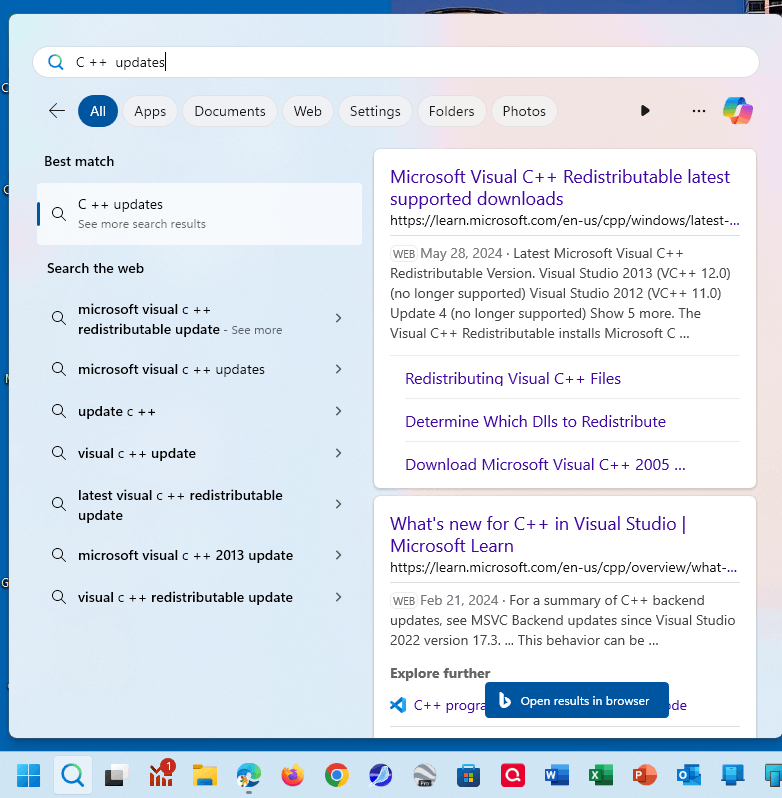Viewport: 782px width, 798px height.
Task: Expand 'visual c ++ redistributable update' suggestion arrow
Action: (x=338, y=597)
